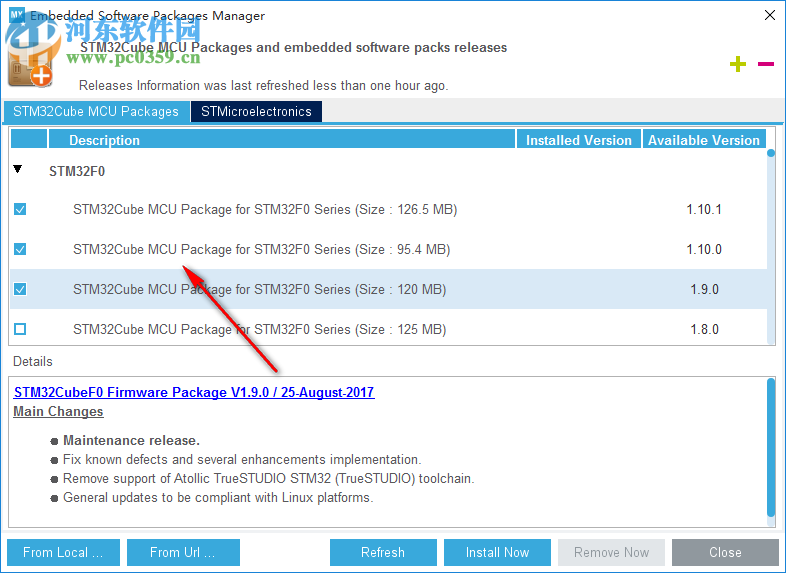Click the Fix known defects bullet text
786x573 pixels.
242,460
